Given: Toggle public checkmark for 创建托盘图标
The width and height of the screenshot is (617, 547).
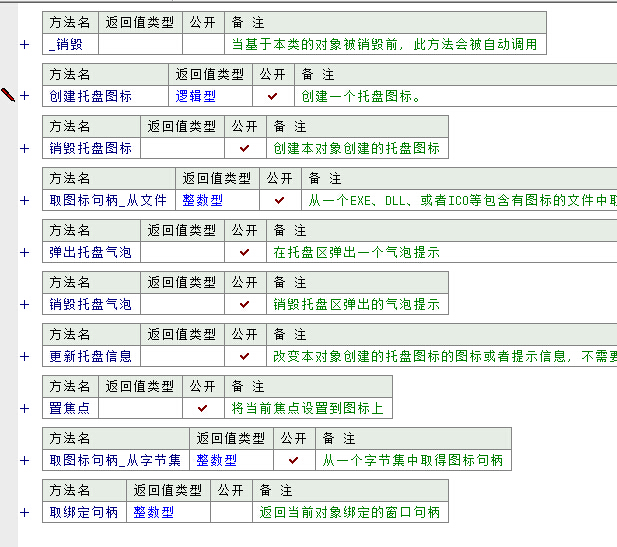Looking at the screenshot, I should 273,96.
